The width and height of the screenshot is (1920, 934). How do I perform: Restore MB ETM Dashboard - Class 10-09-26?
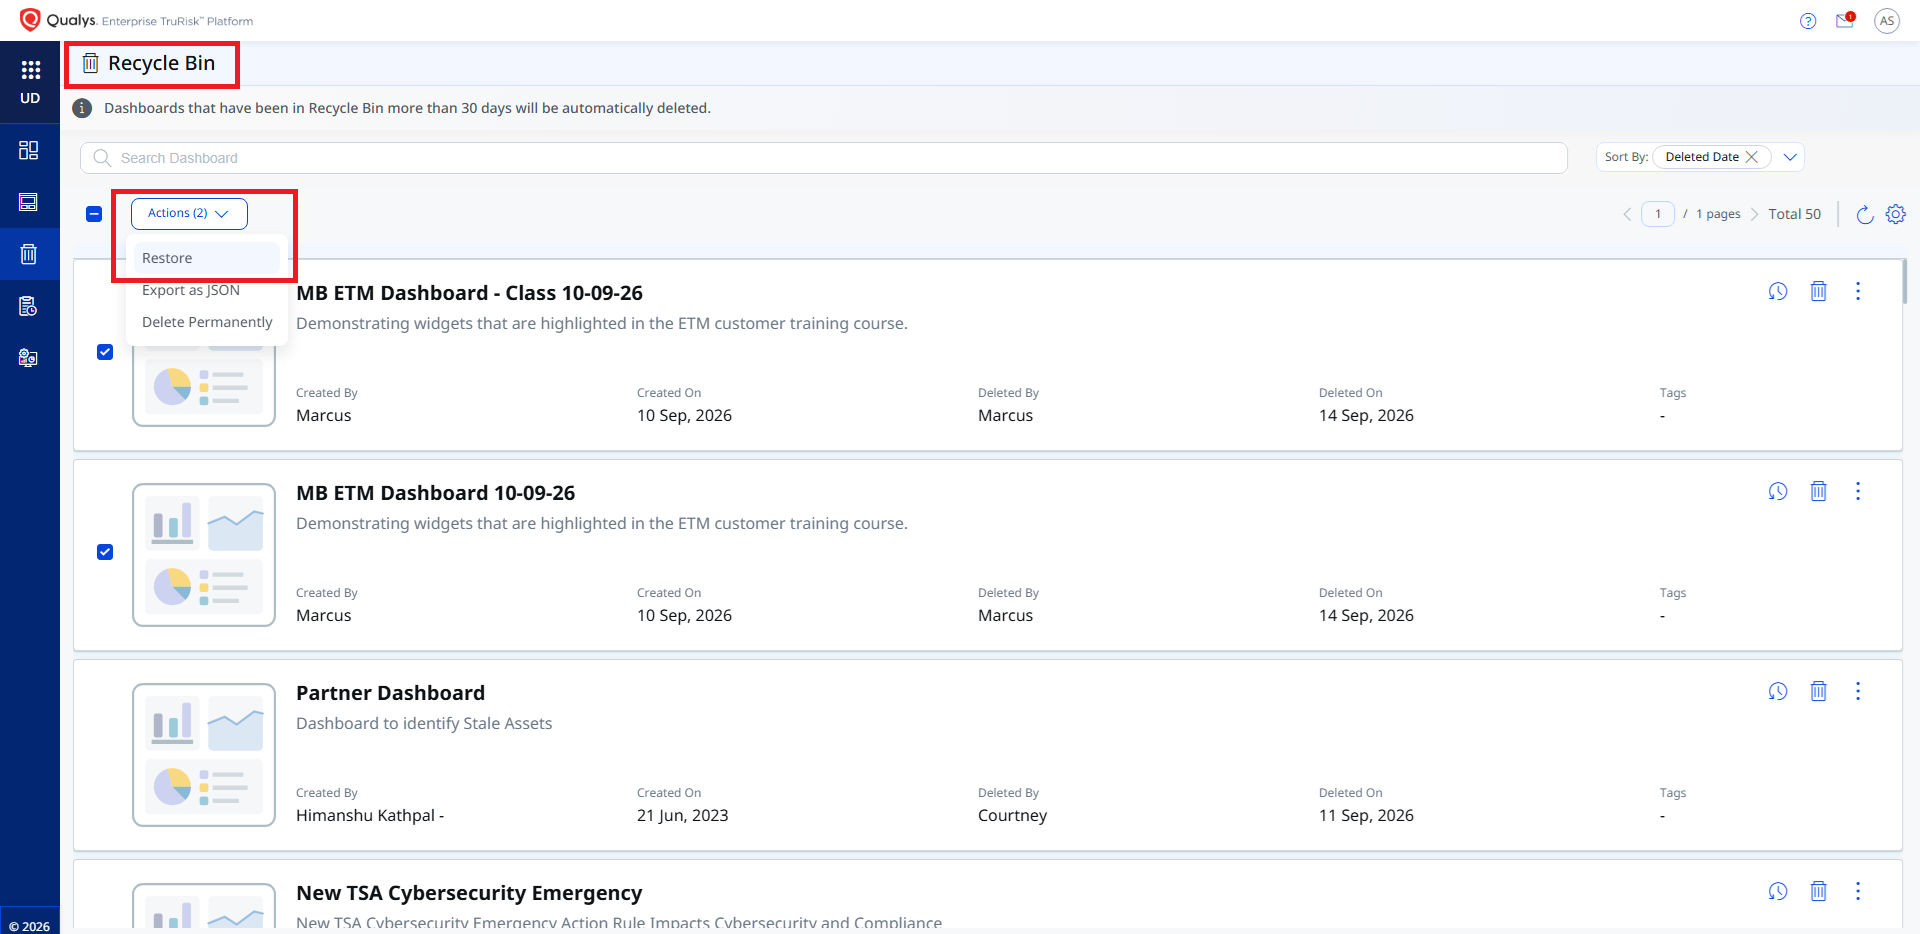click(1778, 291)
